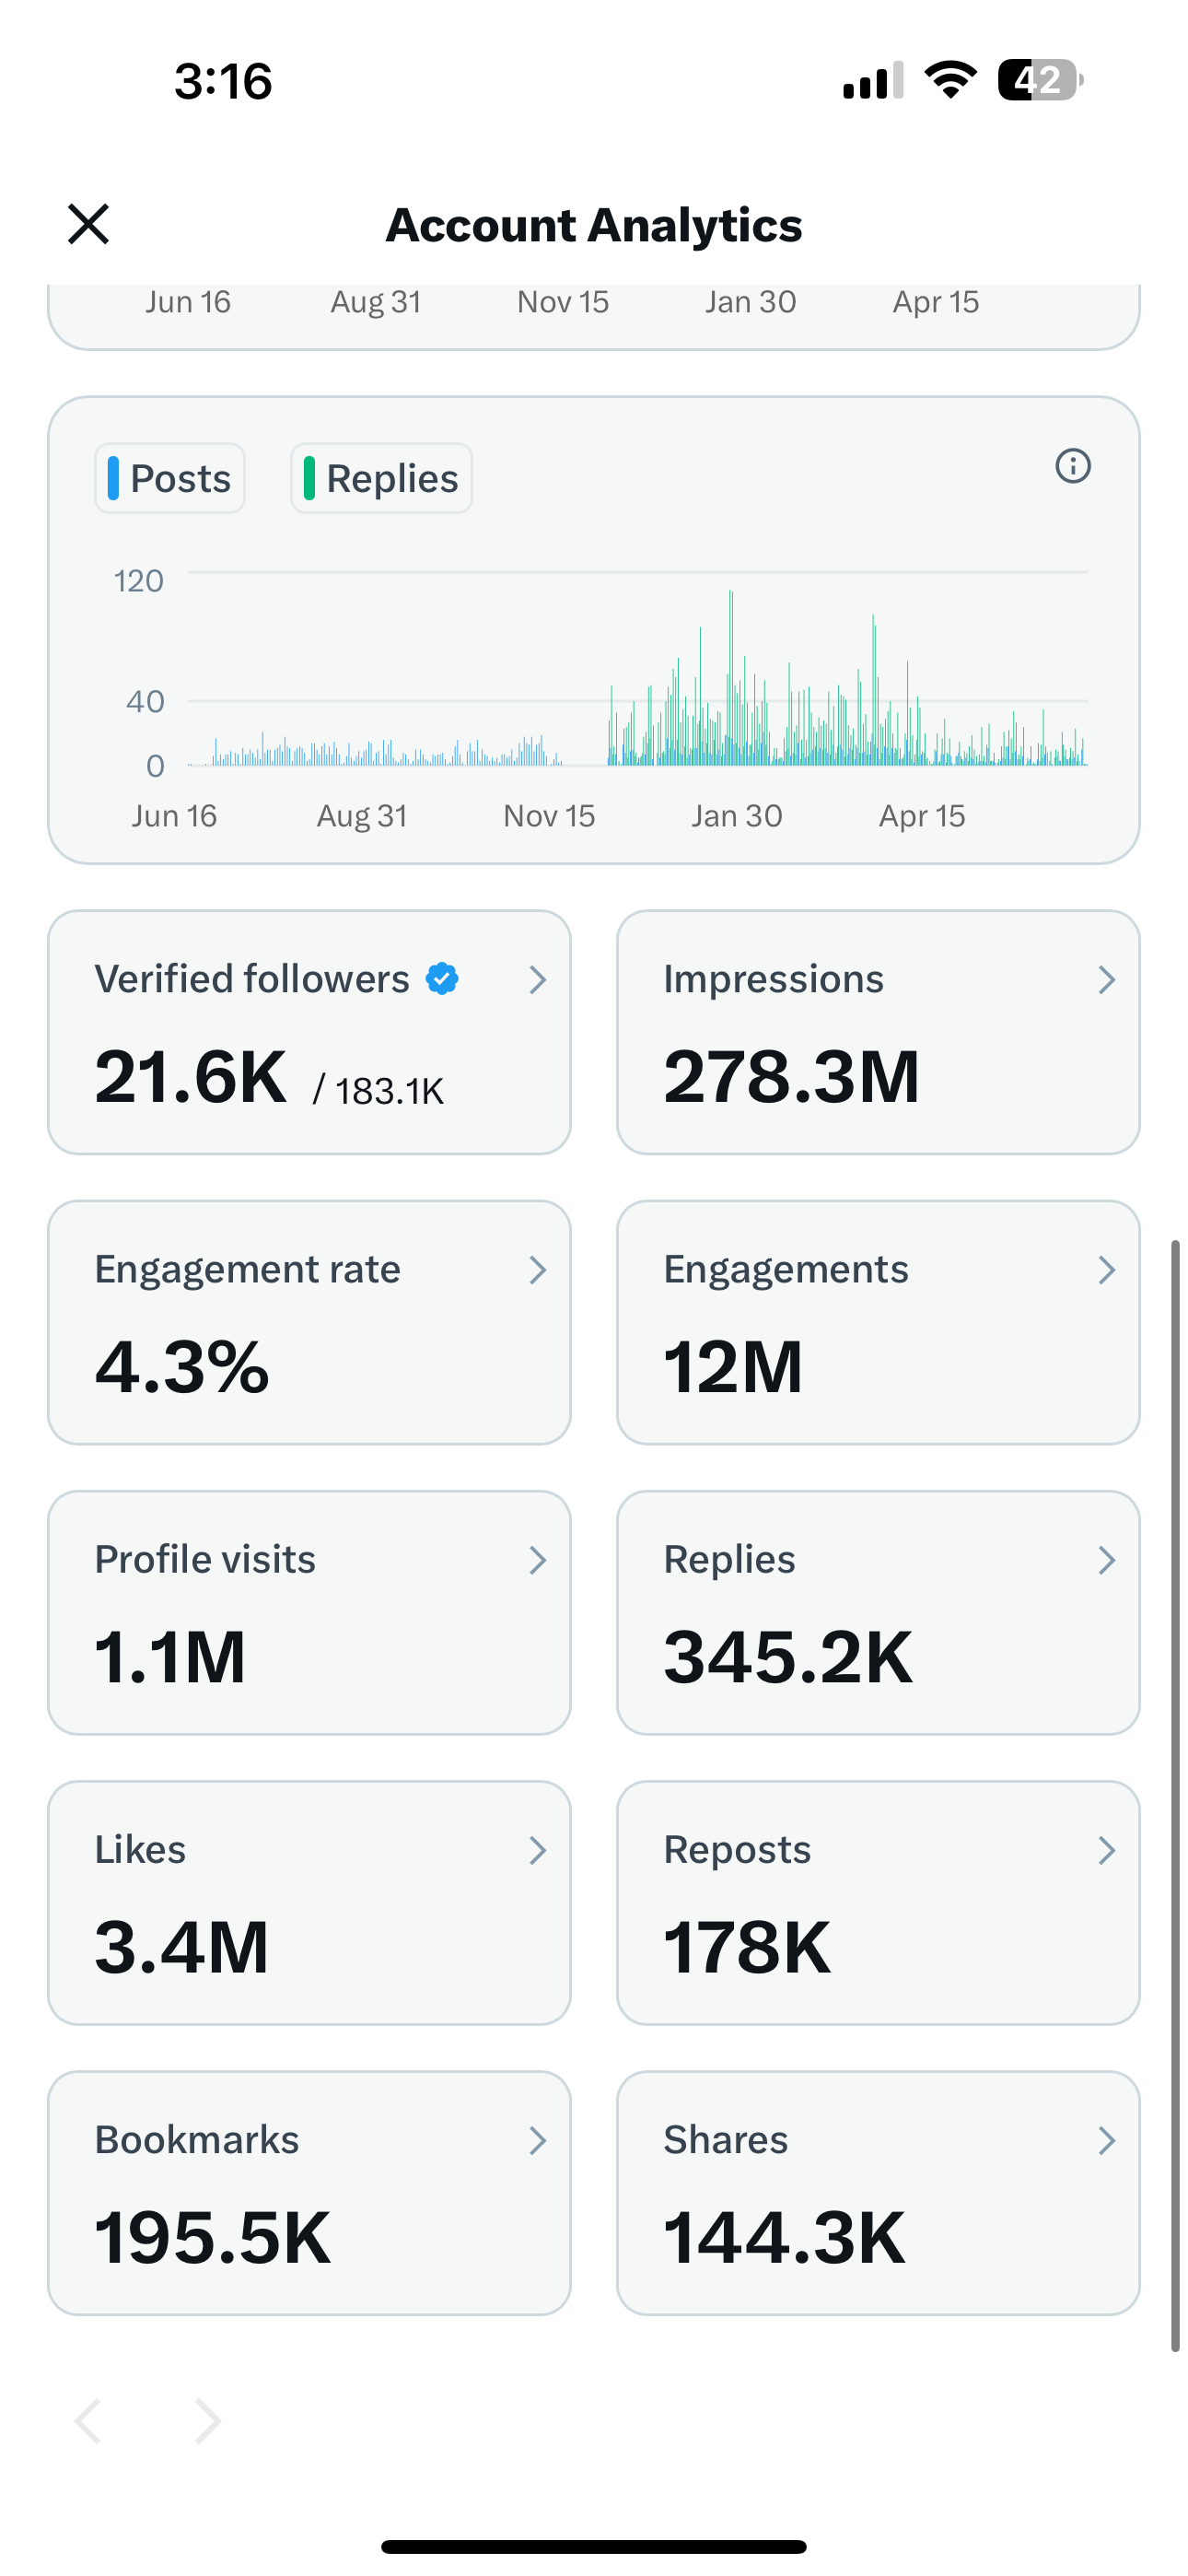Open the Shares 144.3K card
Viewport: 1188px width, 2576px height.
(x=878, y=2192)
